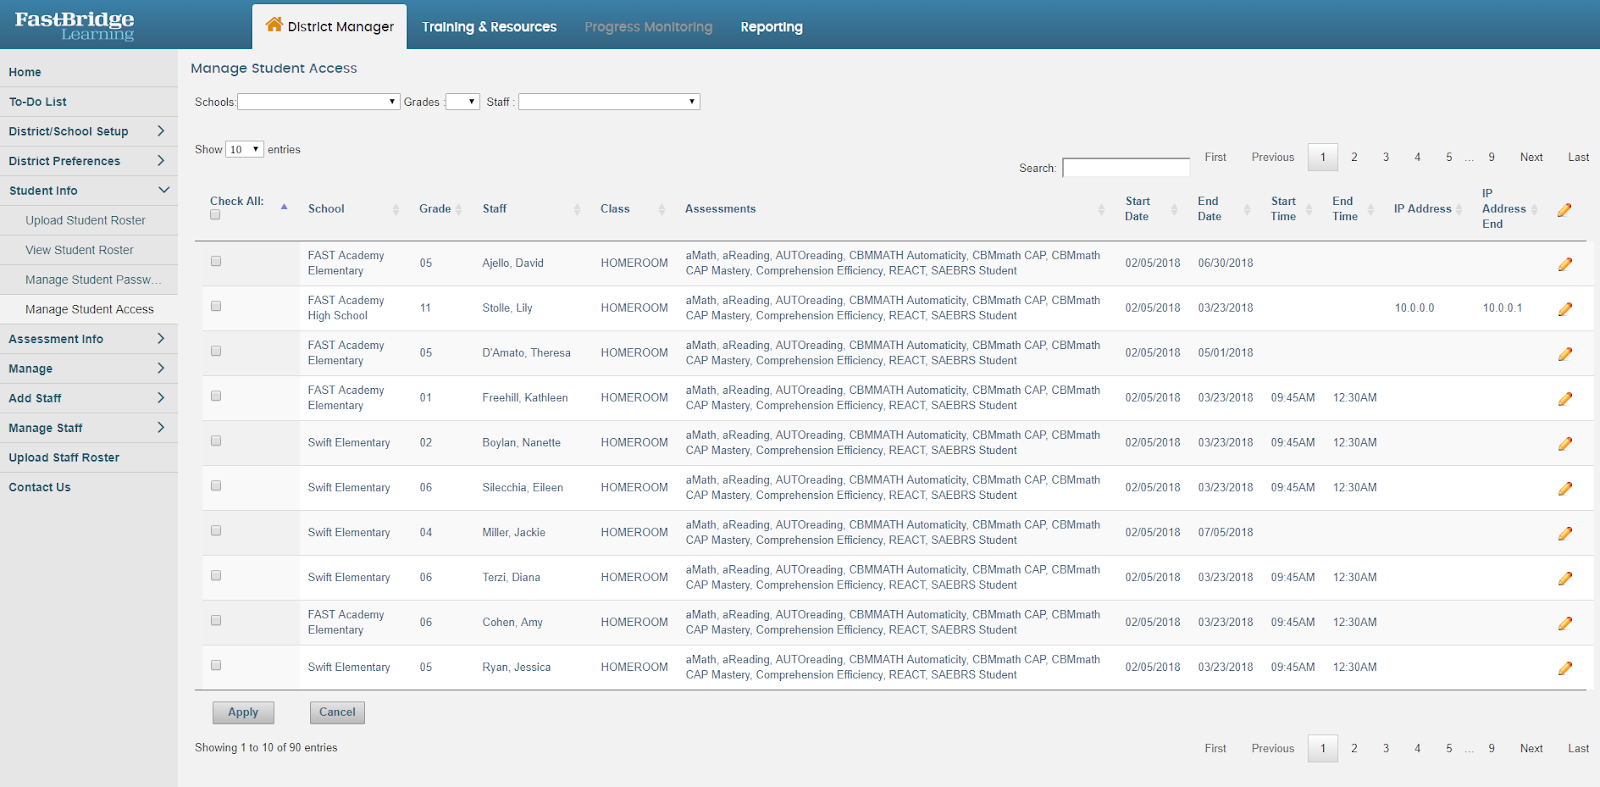Sort by the IP Address column arrows
Screen dimensions: 1600x787
click(1459, 209)
